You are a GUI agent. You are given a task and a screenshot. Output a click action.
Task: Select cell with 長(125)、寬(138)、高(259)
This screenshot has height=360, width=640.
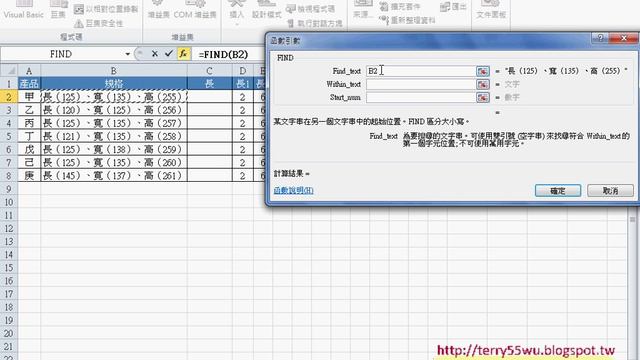[114, 149]
